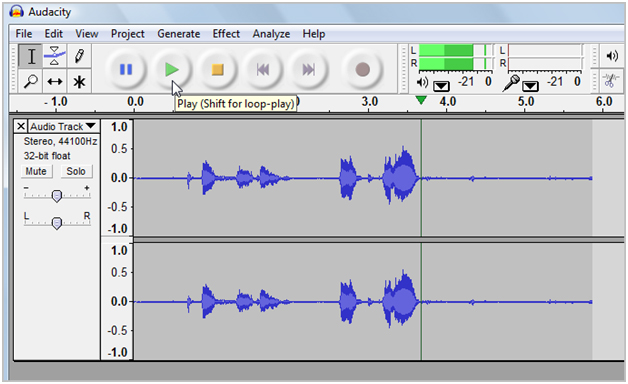This screenshot has height=384, width=628.
Task: Open the Effect menu
Action: 226,34
